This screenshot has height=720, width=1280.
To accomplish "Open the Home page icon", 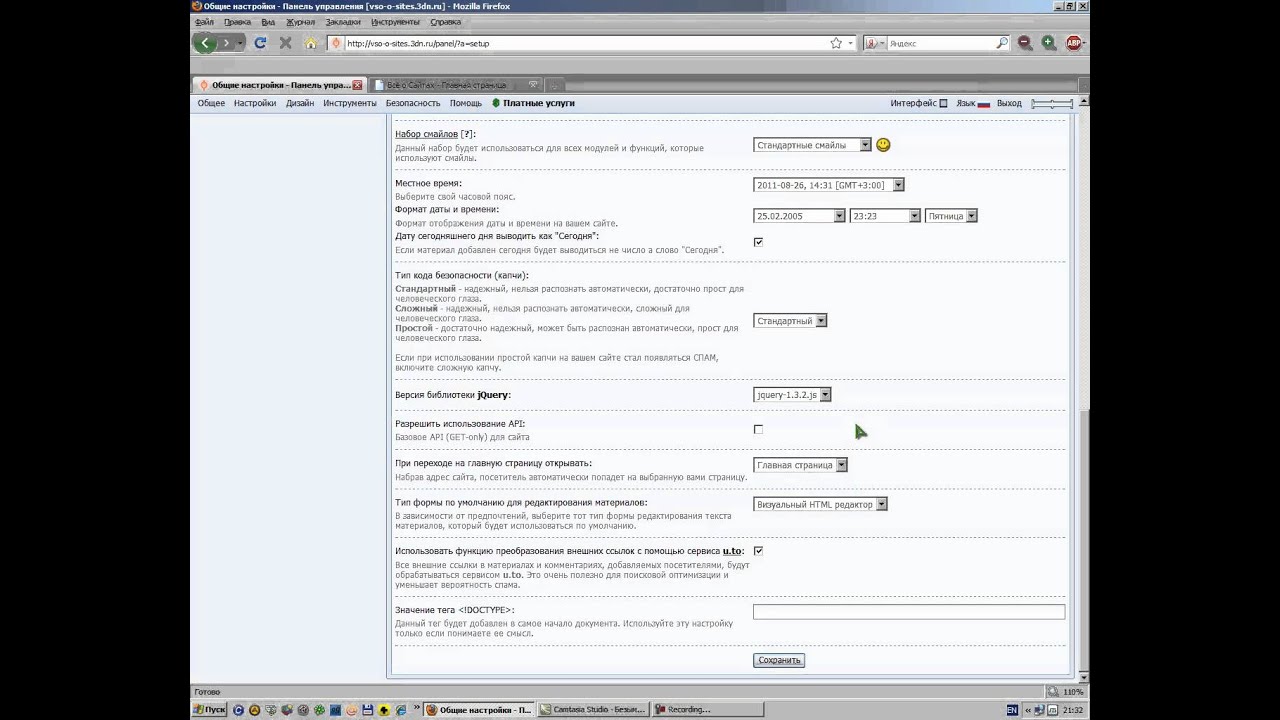I will click(311, 43).
